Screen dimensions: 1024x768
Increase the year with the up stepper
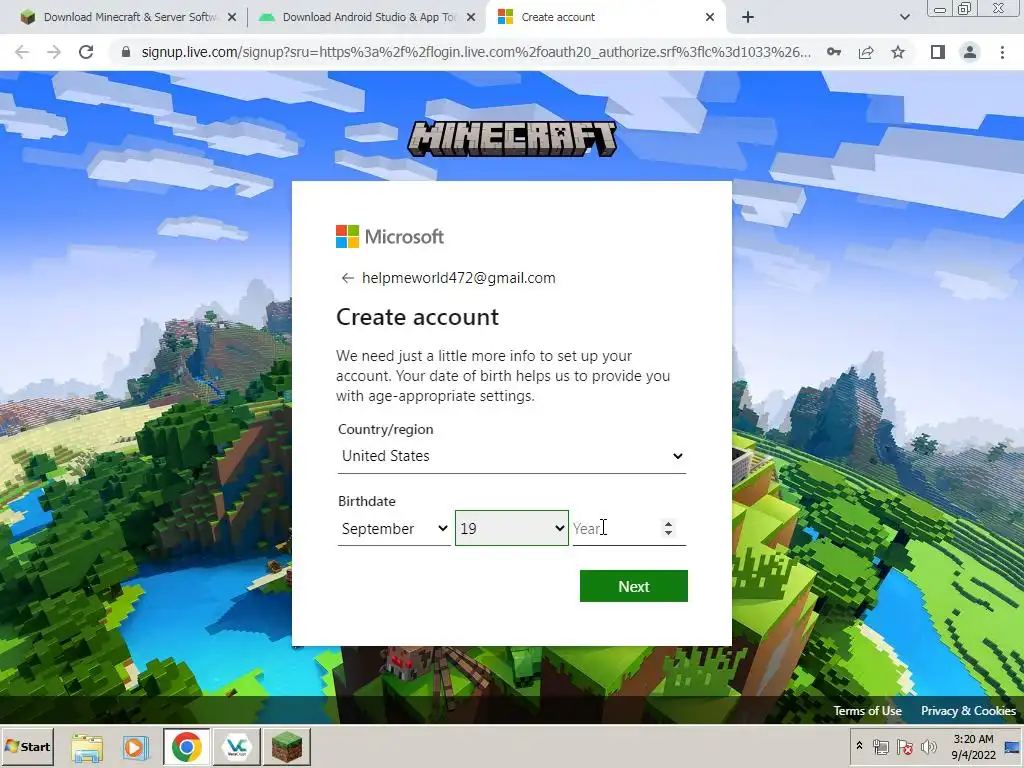(668, 524)
